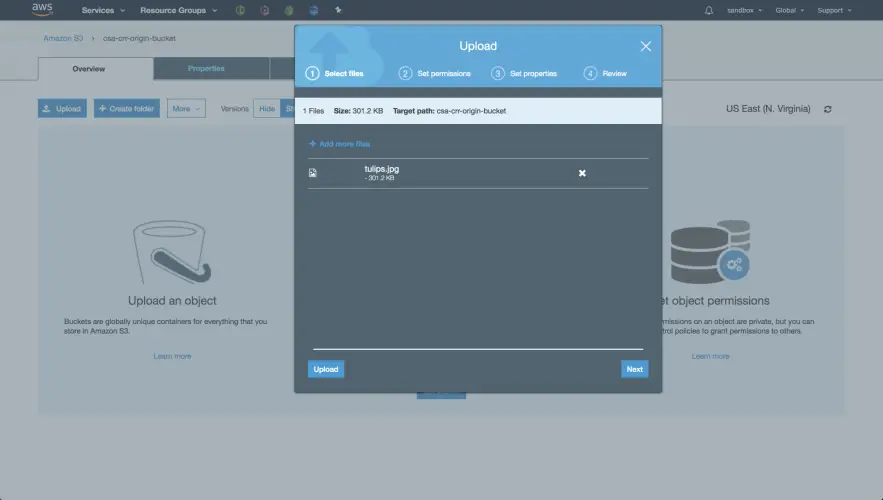The width and height of the screenshot is (883, 500).
Task: Click the image file icon for tulips.jpg
Action: coord(313,173)
